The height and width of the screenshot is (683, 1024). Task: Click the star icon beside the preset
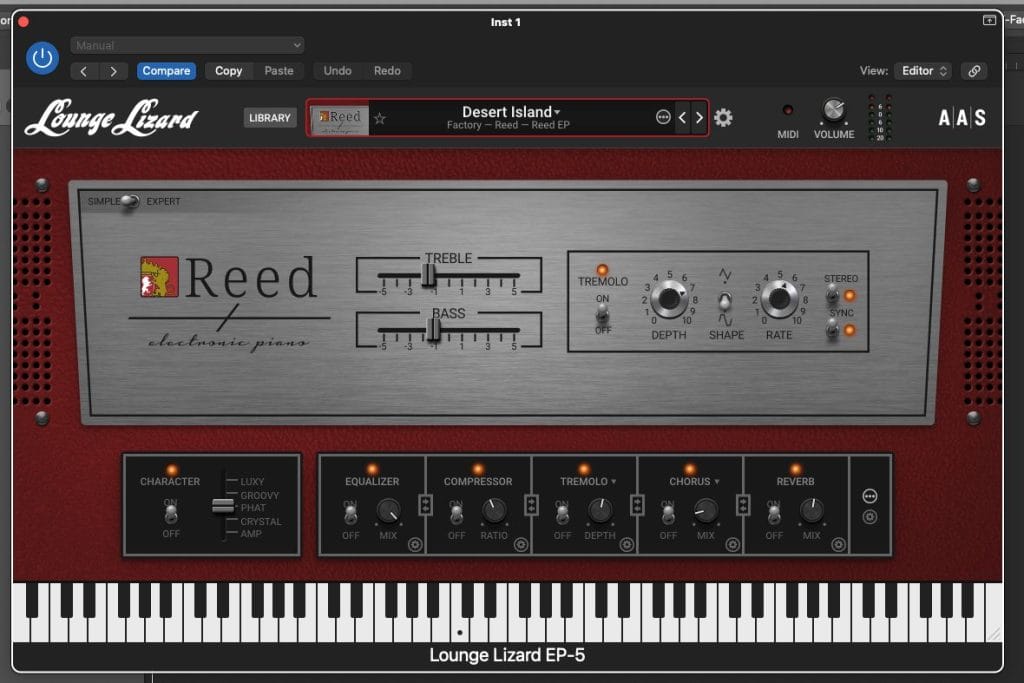(379, 117)
